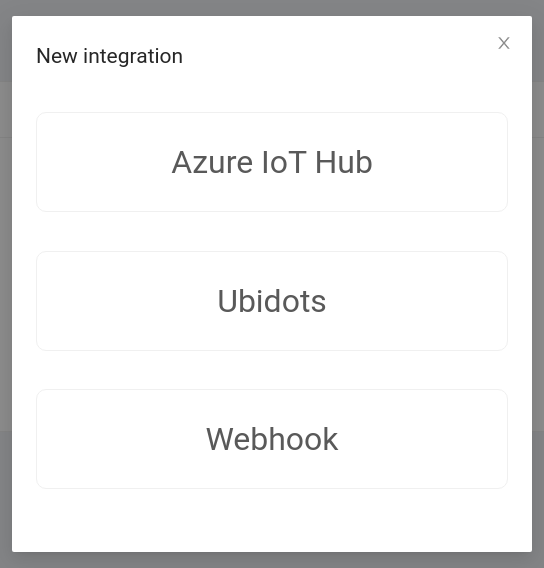
Task: Add a new Azure IoT Hub integration
Action: (272, 162)
